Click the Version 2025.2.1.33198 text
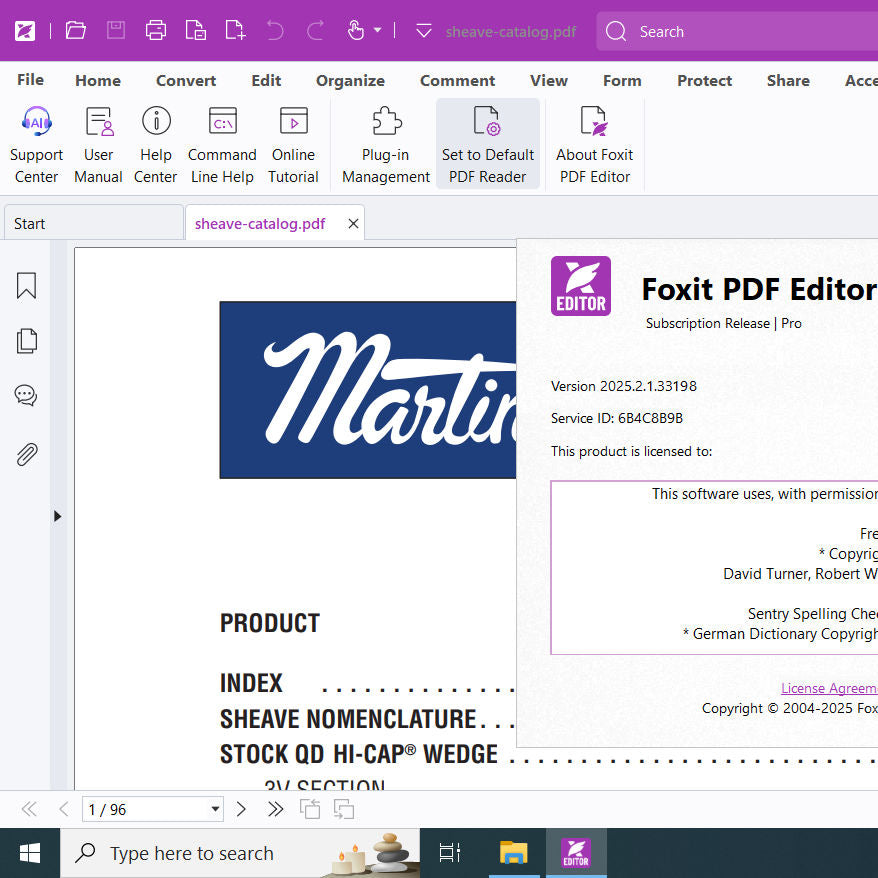878x878 pixels. point(624,386)
